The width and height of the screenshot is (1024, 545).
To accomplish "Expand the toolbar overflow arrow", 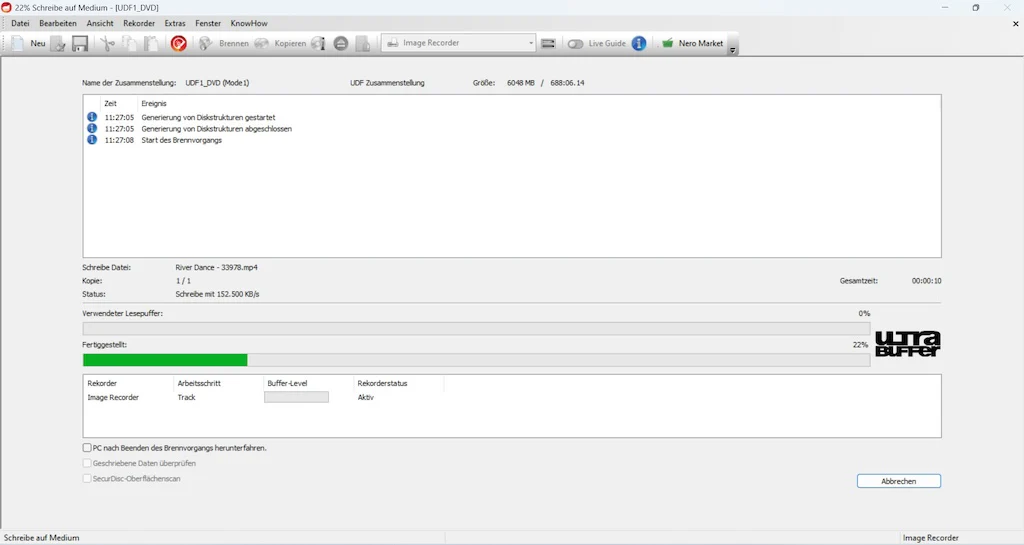I will pyautogui.click(x=732, y=50).
